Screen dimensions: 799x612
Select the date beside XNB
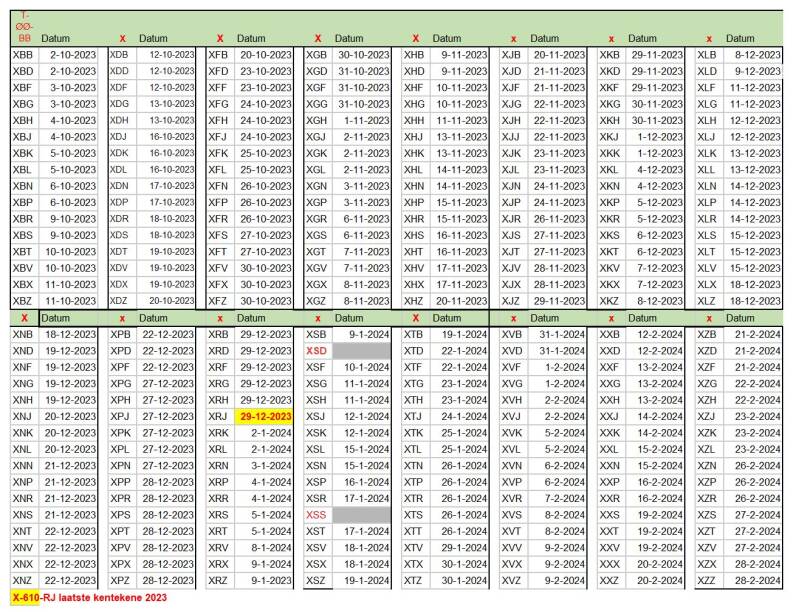click(68, 335)
